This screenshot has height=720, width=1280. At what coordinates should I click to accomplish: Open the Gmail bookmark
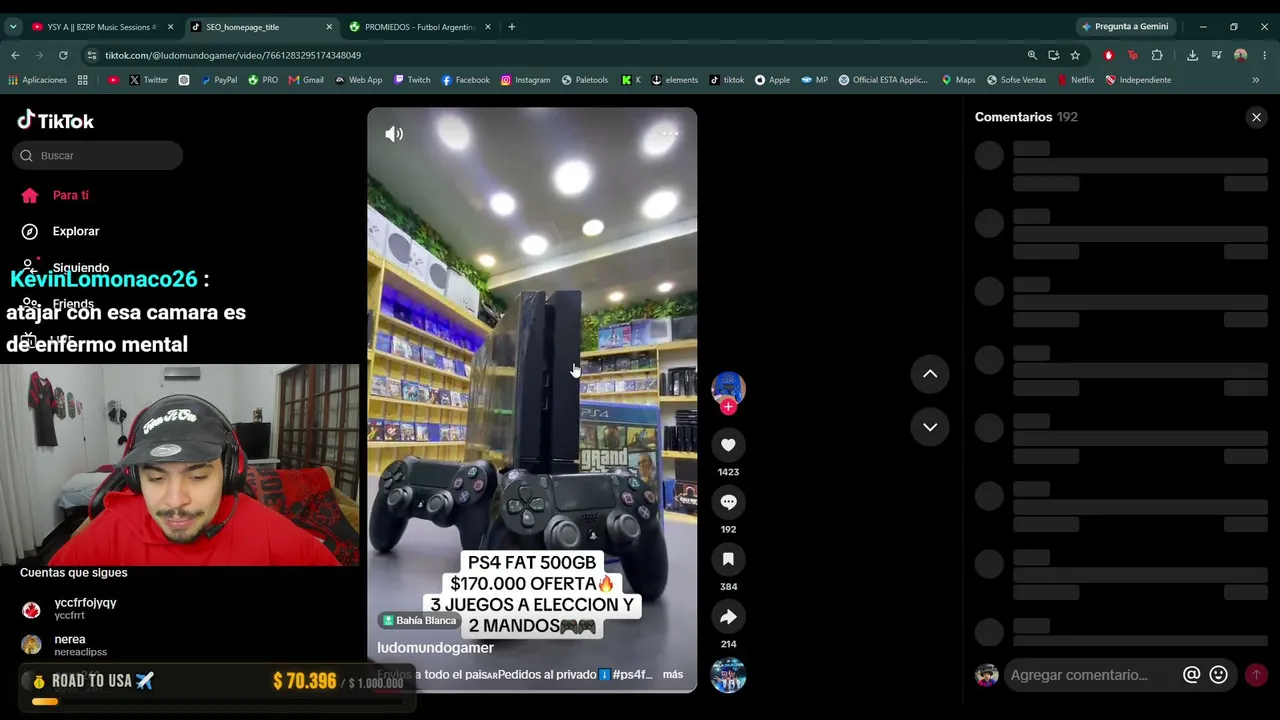(305, 80)
